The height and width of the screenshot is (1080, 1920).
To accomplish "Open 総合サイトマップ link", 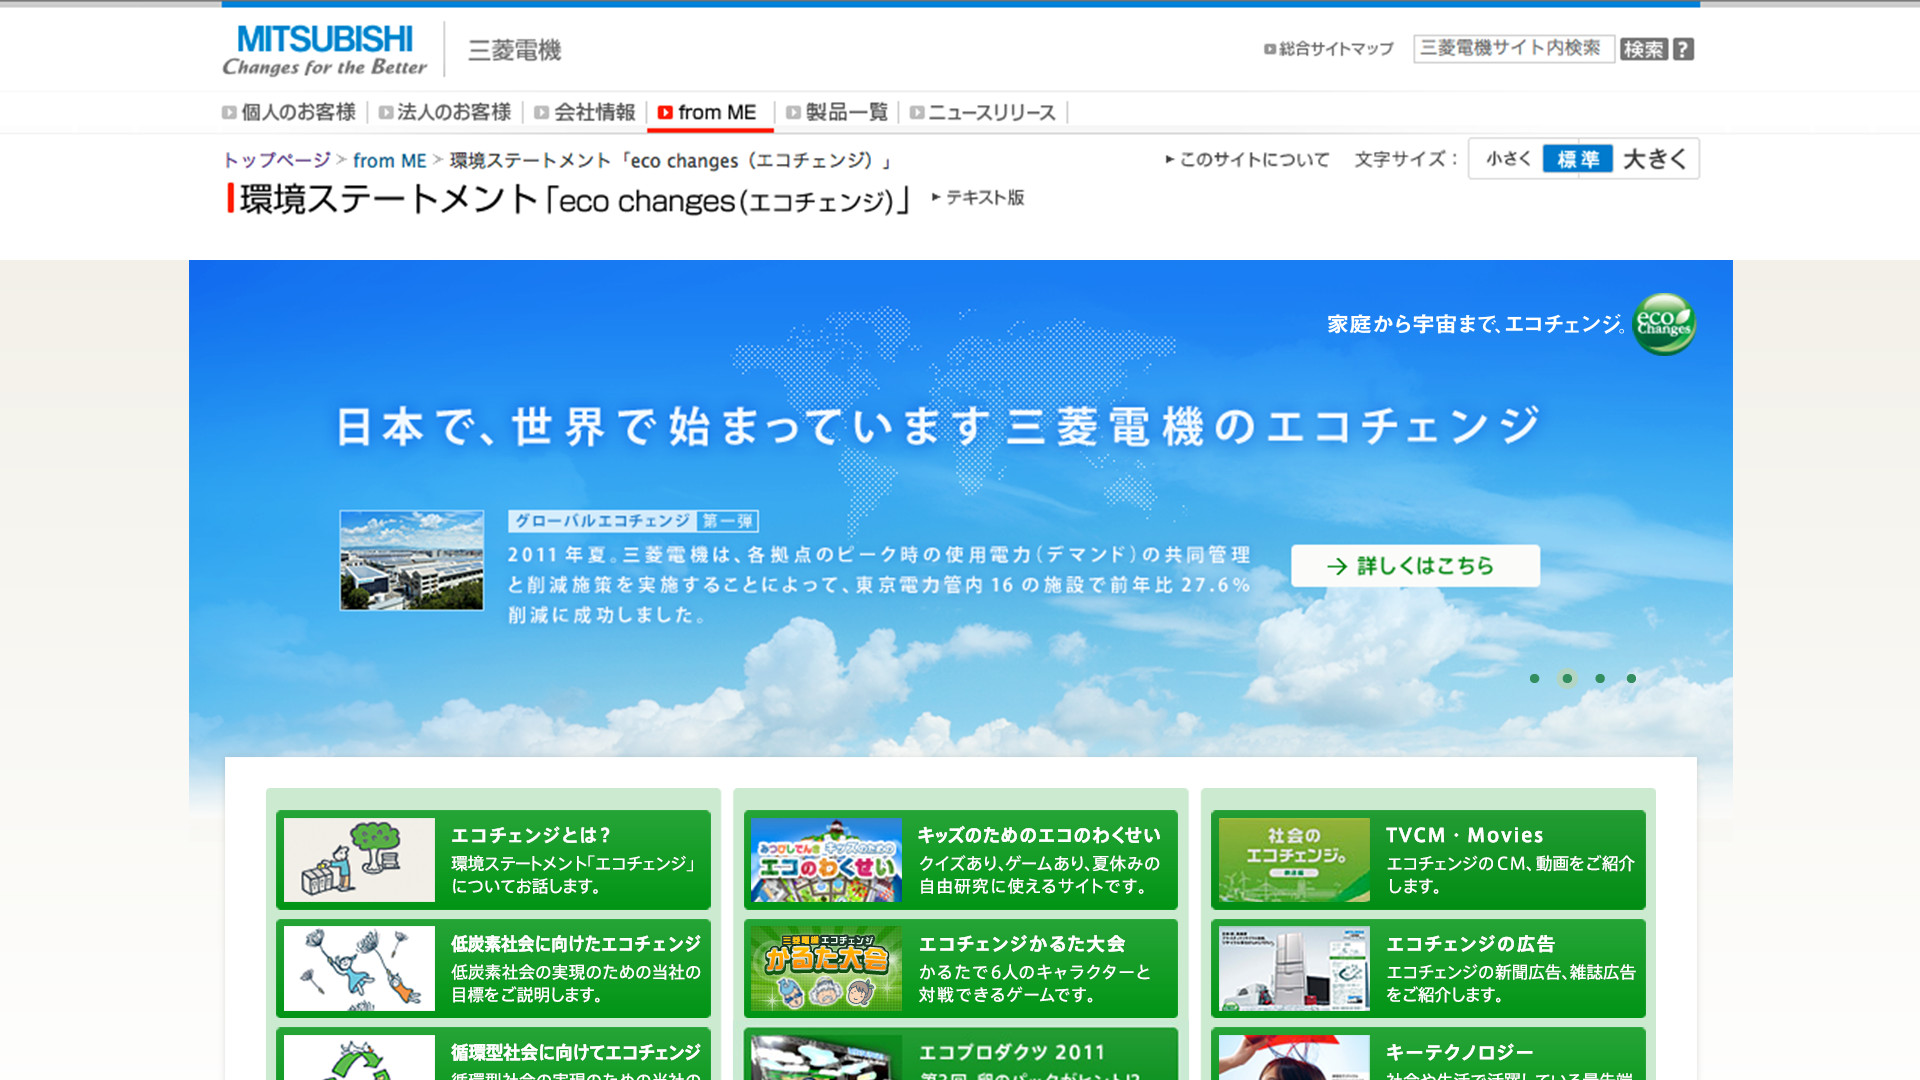I will (x=1329, y=49).
